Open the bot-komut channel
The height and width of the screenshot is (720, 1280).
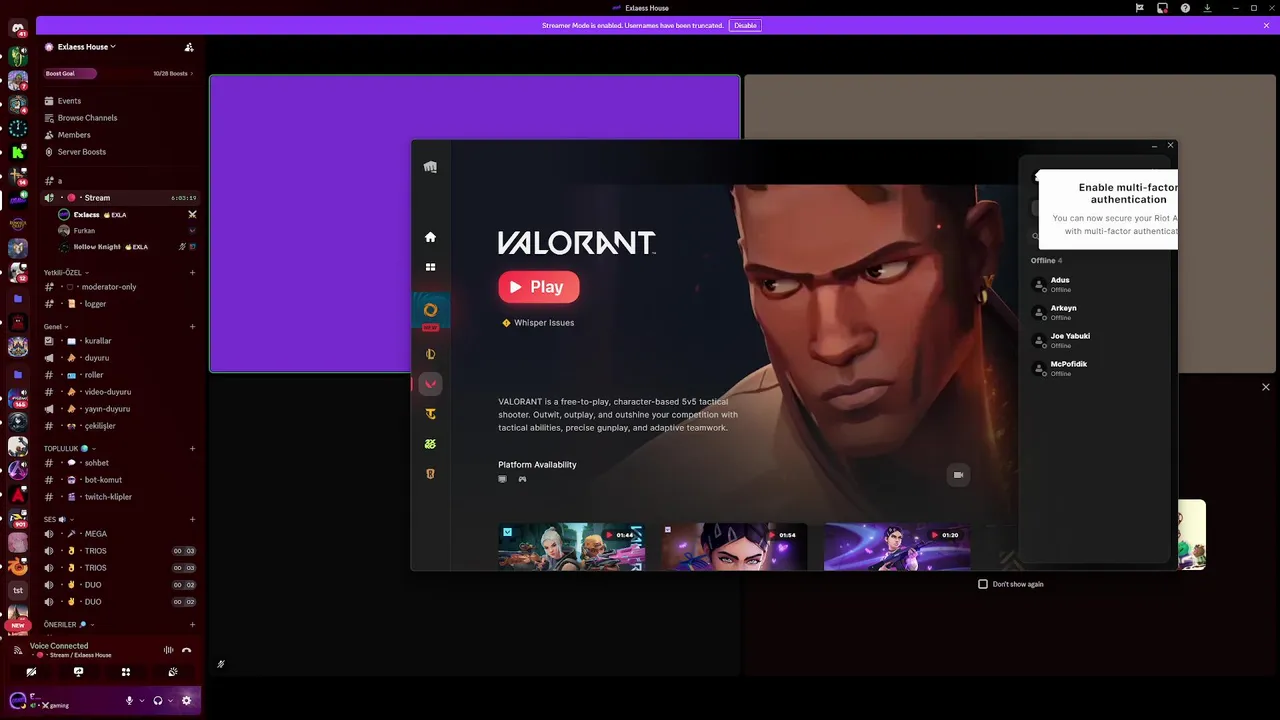(x=120, y=480)
